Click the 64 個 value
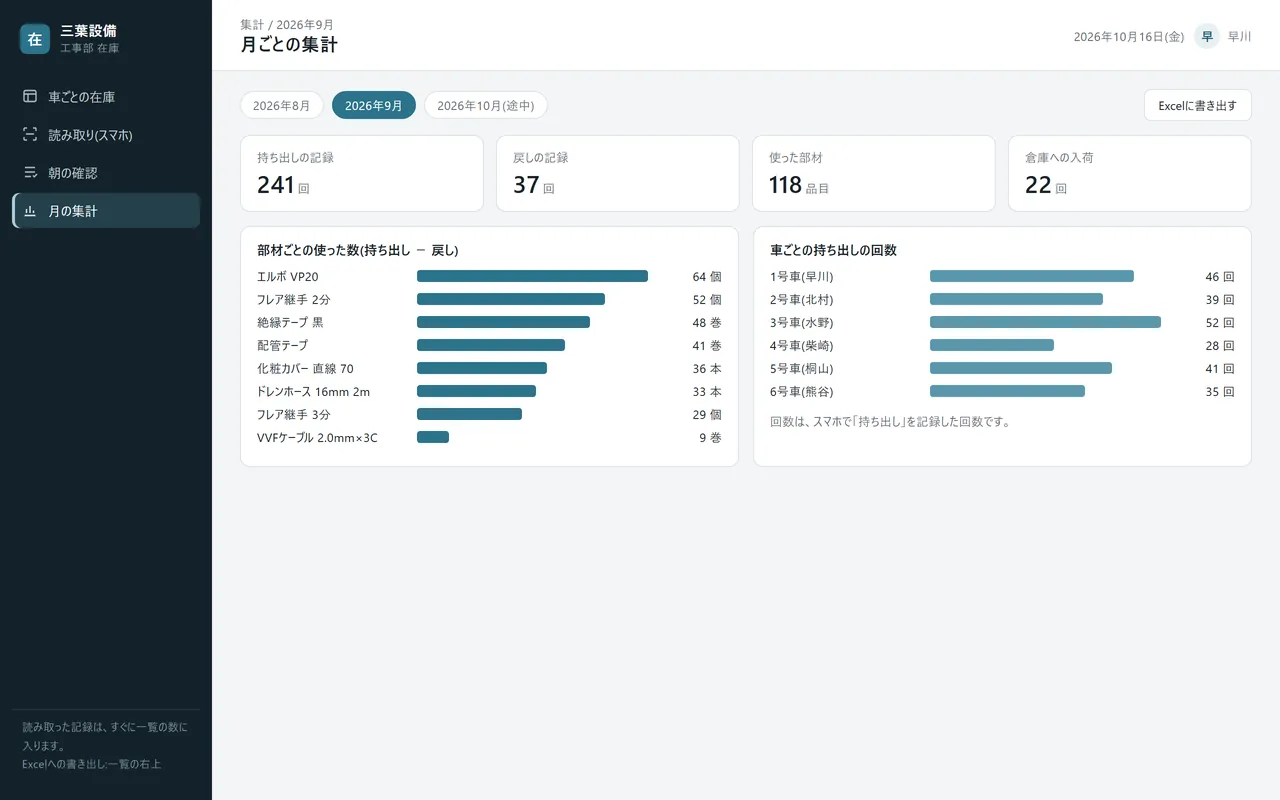The width and height of the screenshot is (1280, 800). click(x=707, y=276)
